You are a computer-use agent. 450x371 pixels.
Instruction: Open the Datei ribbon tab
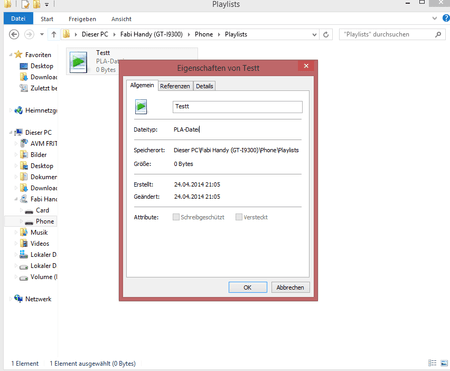(18, 19)
